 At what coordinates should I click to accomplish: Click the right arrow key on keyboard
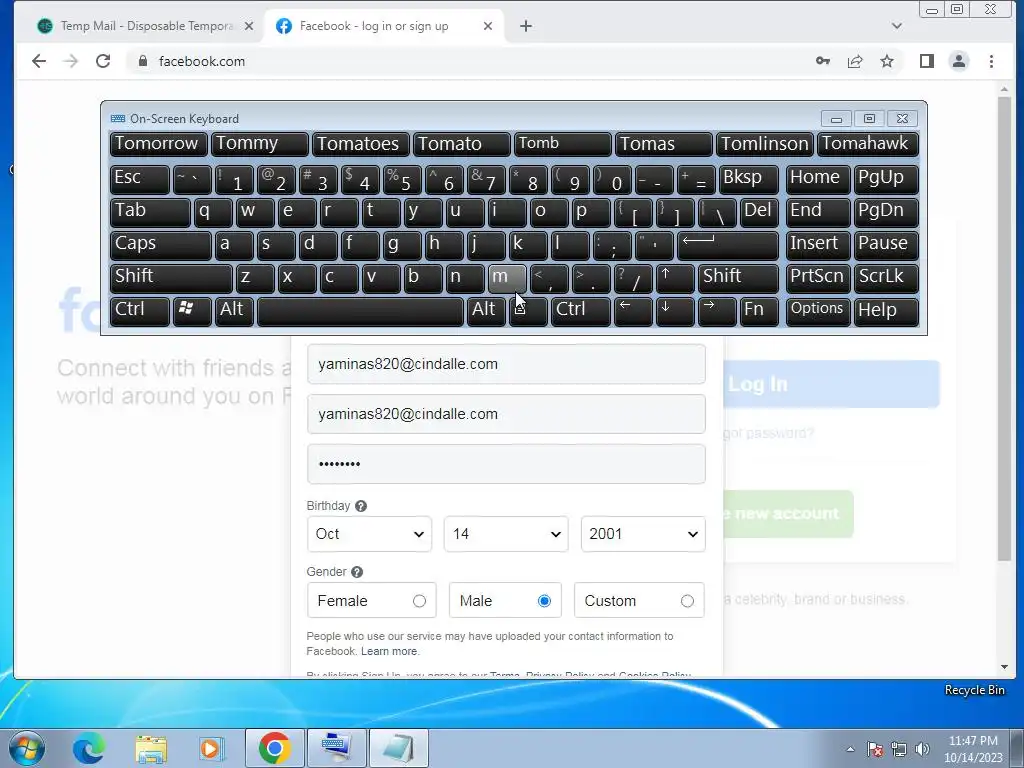pyautogui.click(x=716, y=311)
